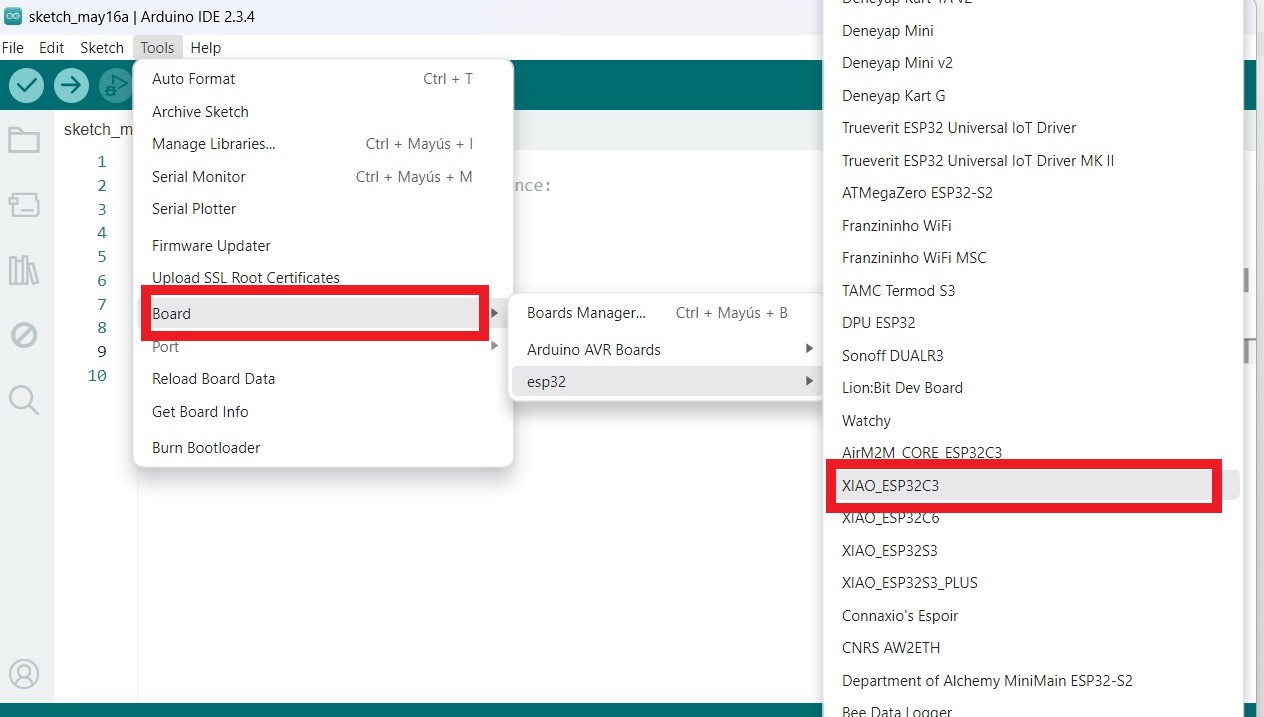This screenshot has height=717, width=1264.
Task: Click line number 1 in editor gutter
Action: tap(102, 162)
